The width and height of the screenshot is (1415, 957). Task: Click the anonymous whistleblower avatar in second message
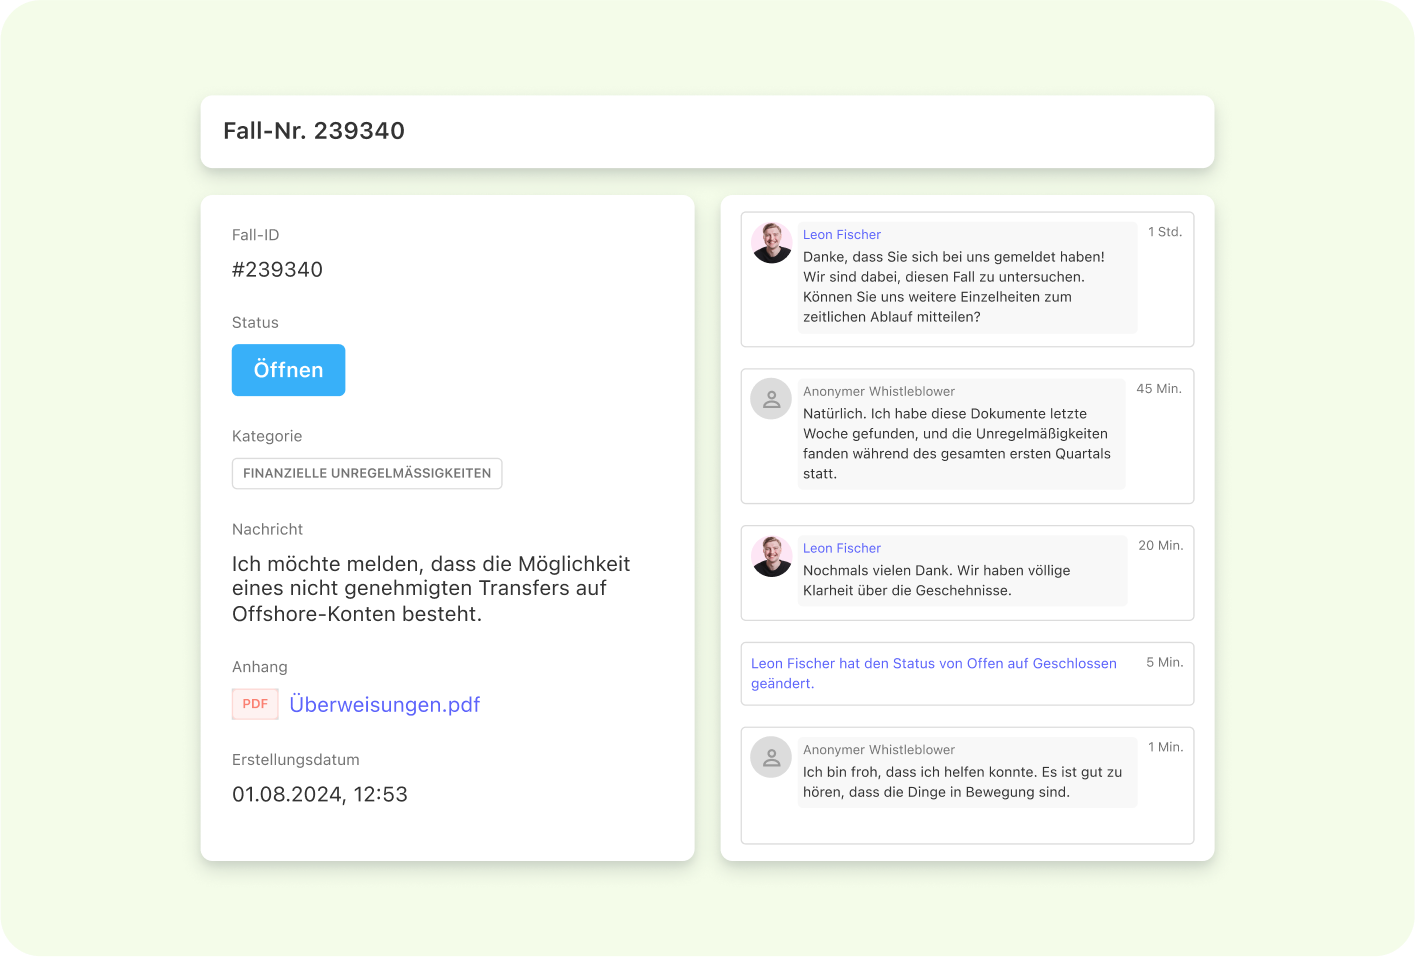pos(771,398)
